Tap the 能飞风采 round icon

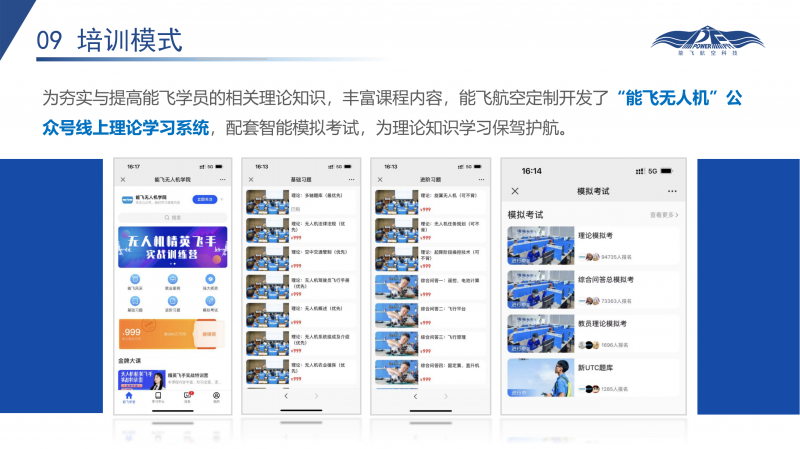click(135, 279)
